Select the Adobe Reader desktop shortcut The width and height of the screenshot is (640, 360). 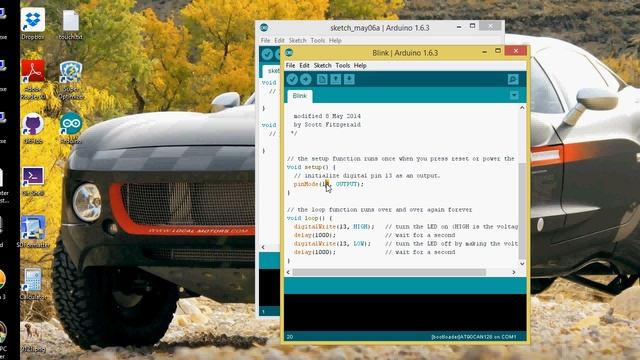coord(33,80)
